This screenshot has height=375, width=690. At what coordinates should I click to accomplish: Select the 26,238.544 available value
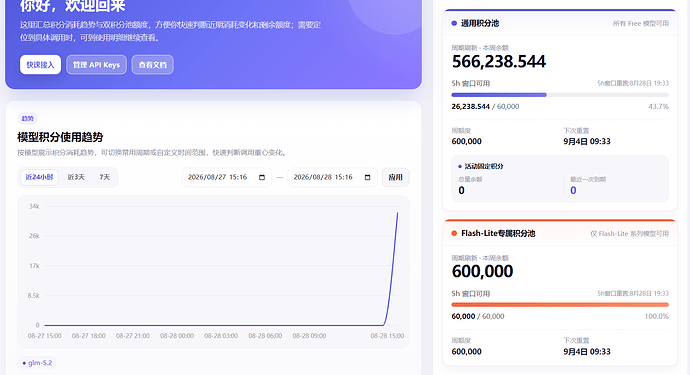click(x=470, y=107)
